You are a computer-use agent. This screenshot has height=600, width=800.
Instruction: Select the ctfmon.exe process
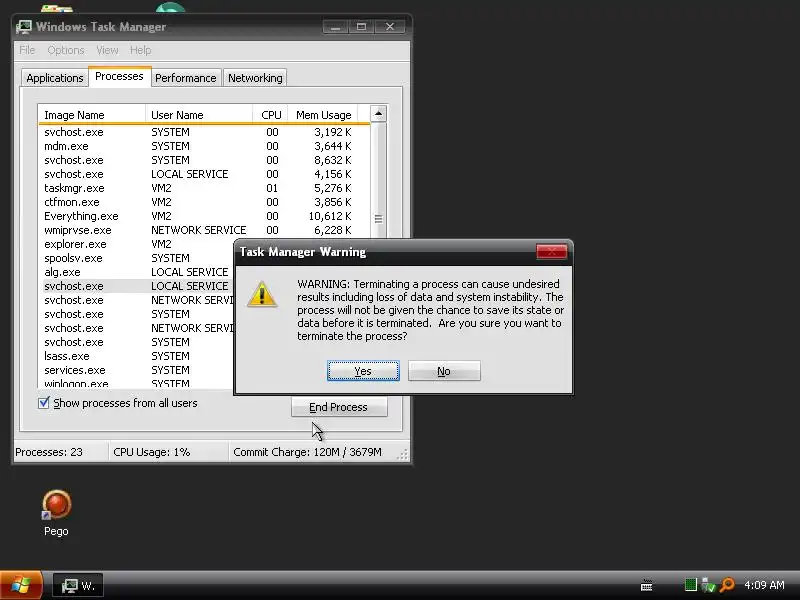[x=204, y=202]
